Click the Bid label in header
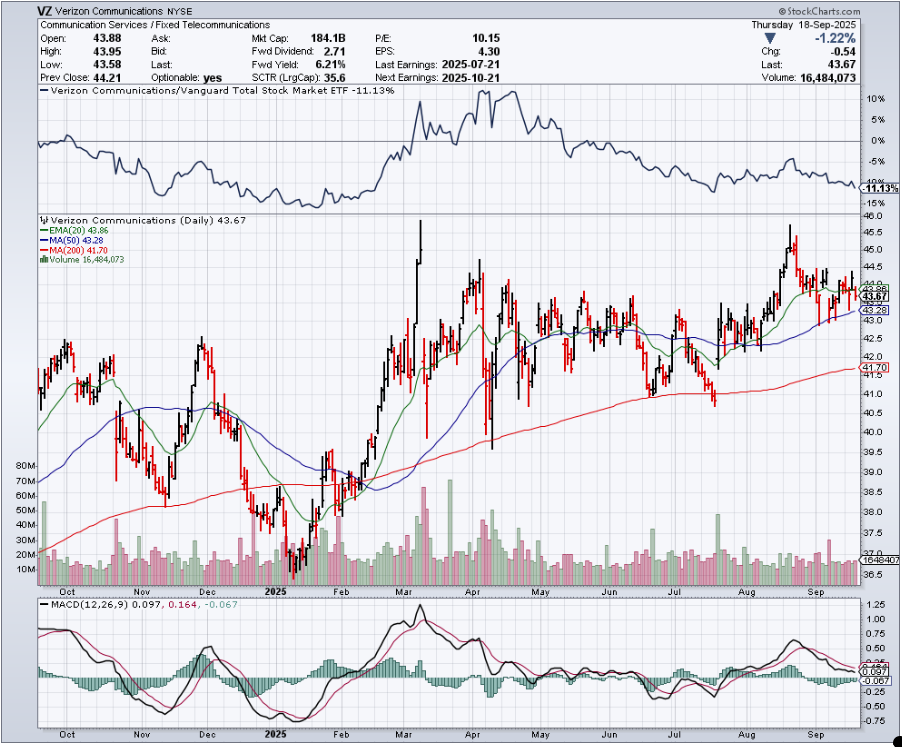The width and height of the screenshot is (902, 747). [159, 51]
